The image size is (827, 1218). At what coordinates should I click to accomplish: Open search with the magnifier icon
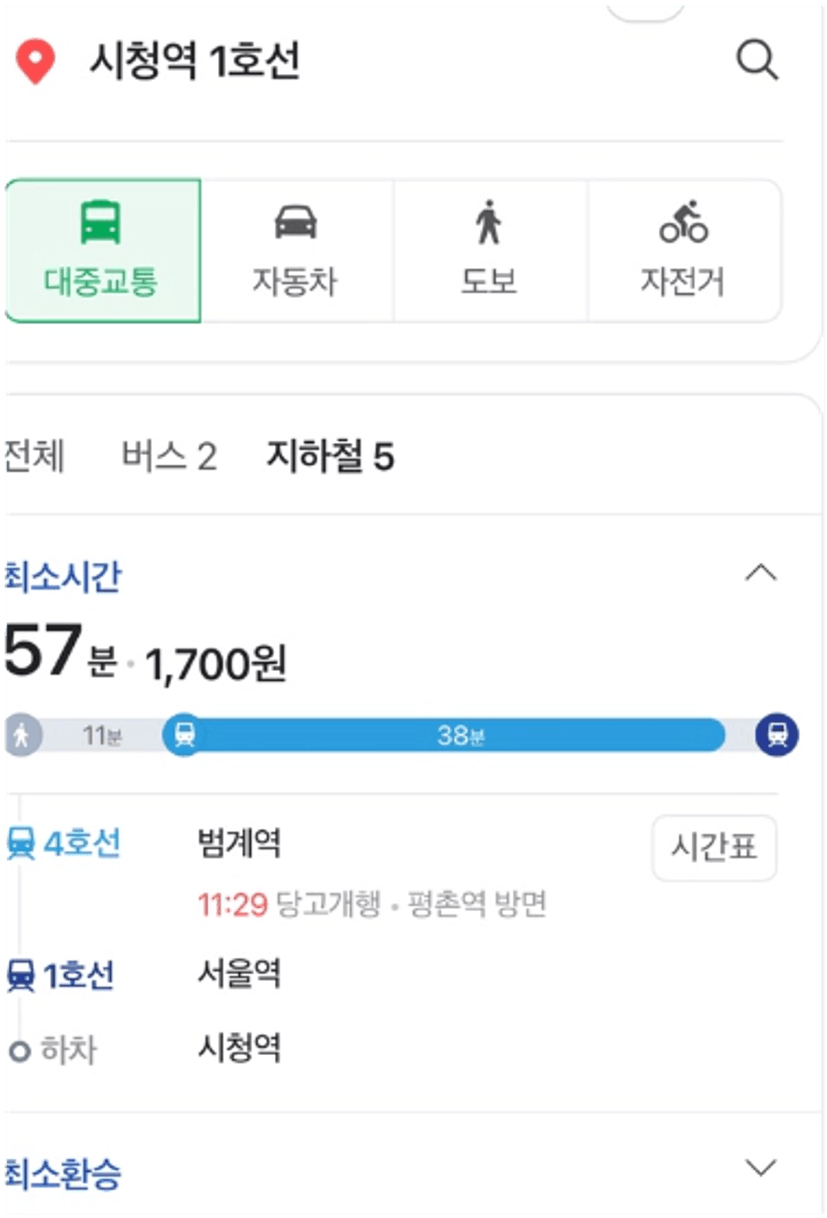[x=757, y=61]
